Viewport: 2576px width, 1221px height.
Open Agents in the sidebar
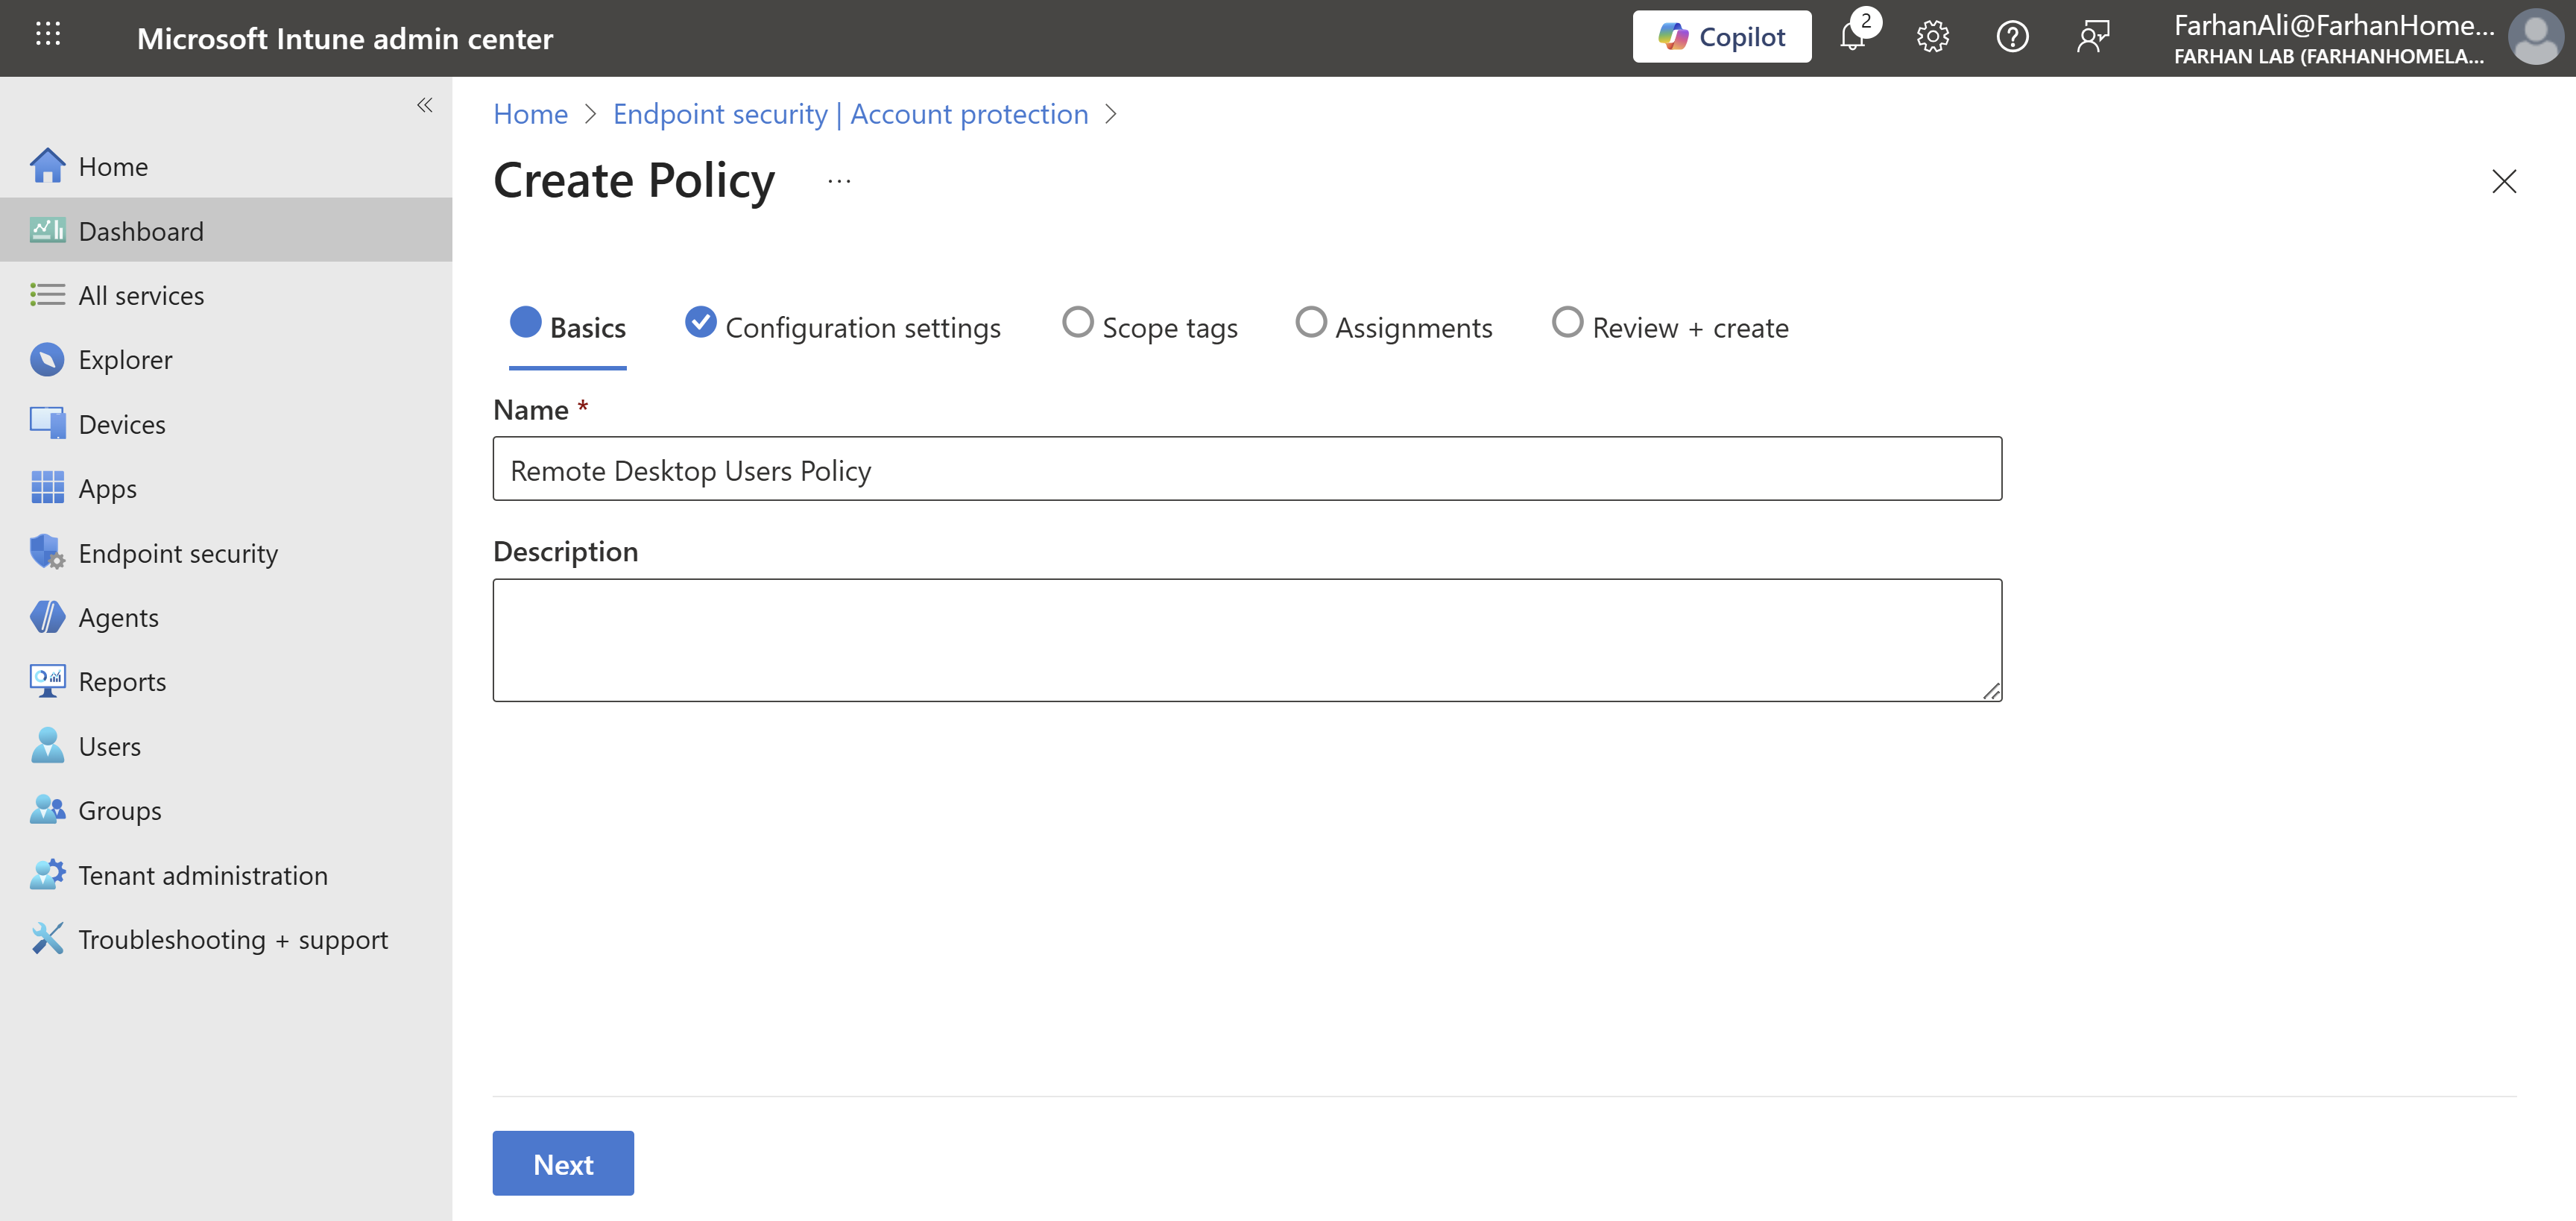pyautogui.click(x=118, y=617)
